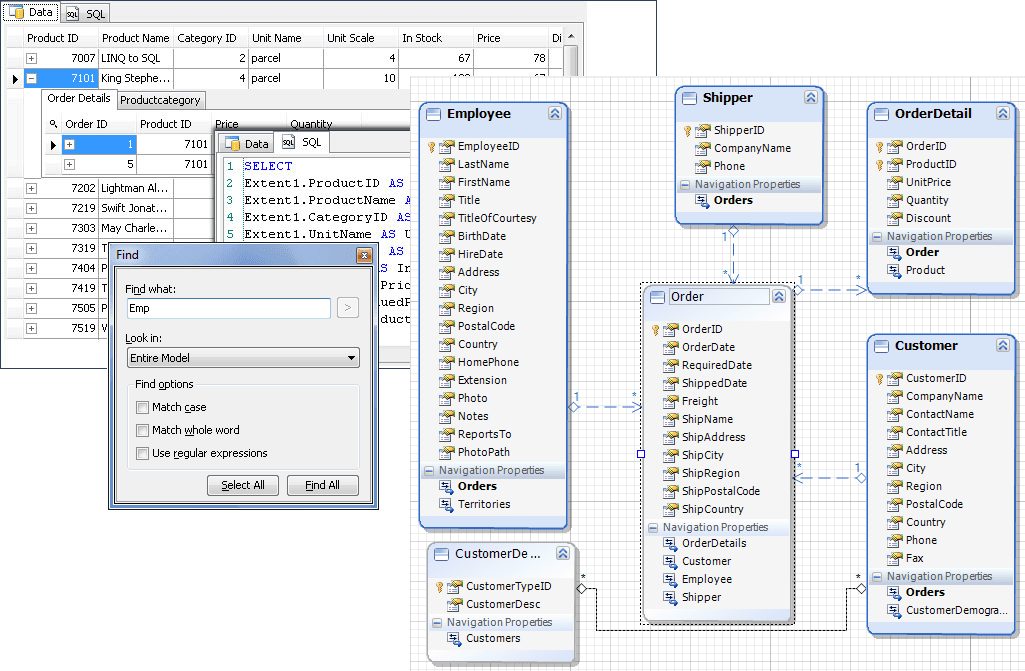Close the Find dialog
This screenshot has width=1025, height=671.
(365, 255)
